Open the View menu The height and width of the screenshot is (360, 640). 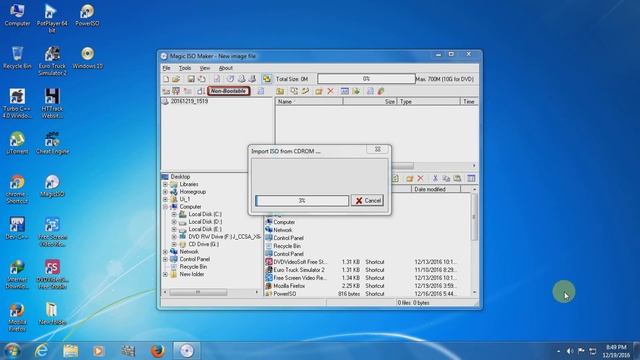coord(204,68)
